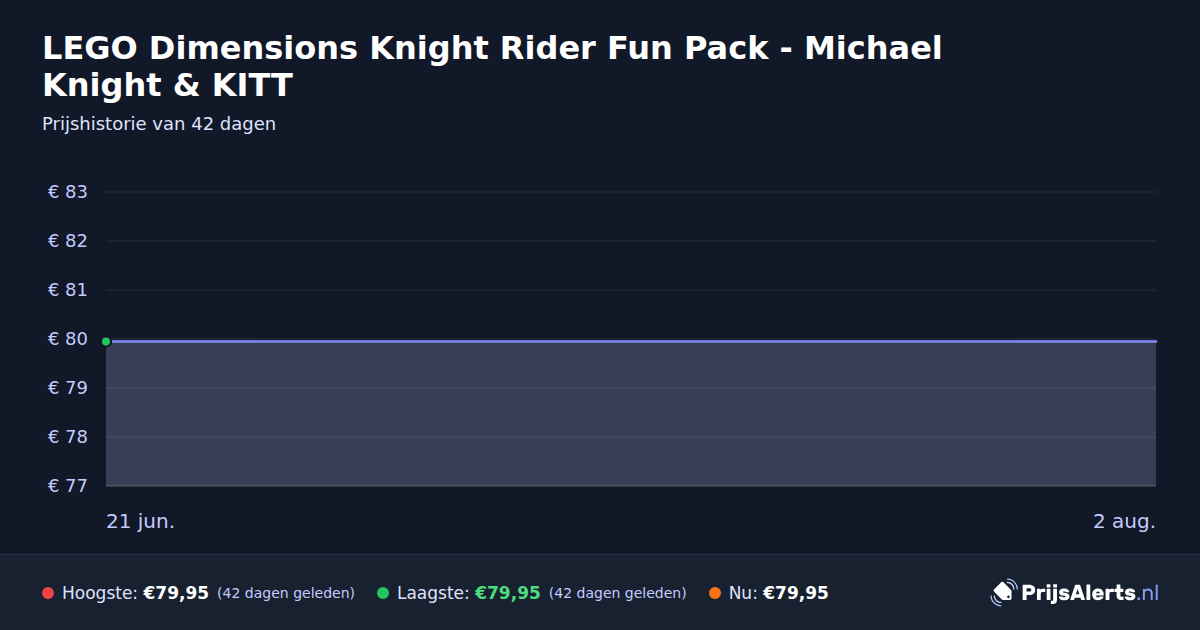Open the PrijsAlerts.nl brand link

coord(1075,593)
